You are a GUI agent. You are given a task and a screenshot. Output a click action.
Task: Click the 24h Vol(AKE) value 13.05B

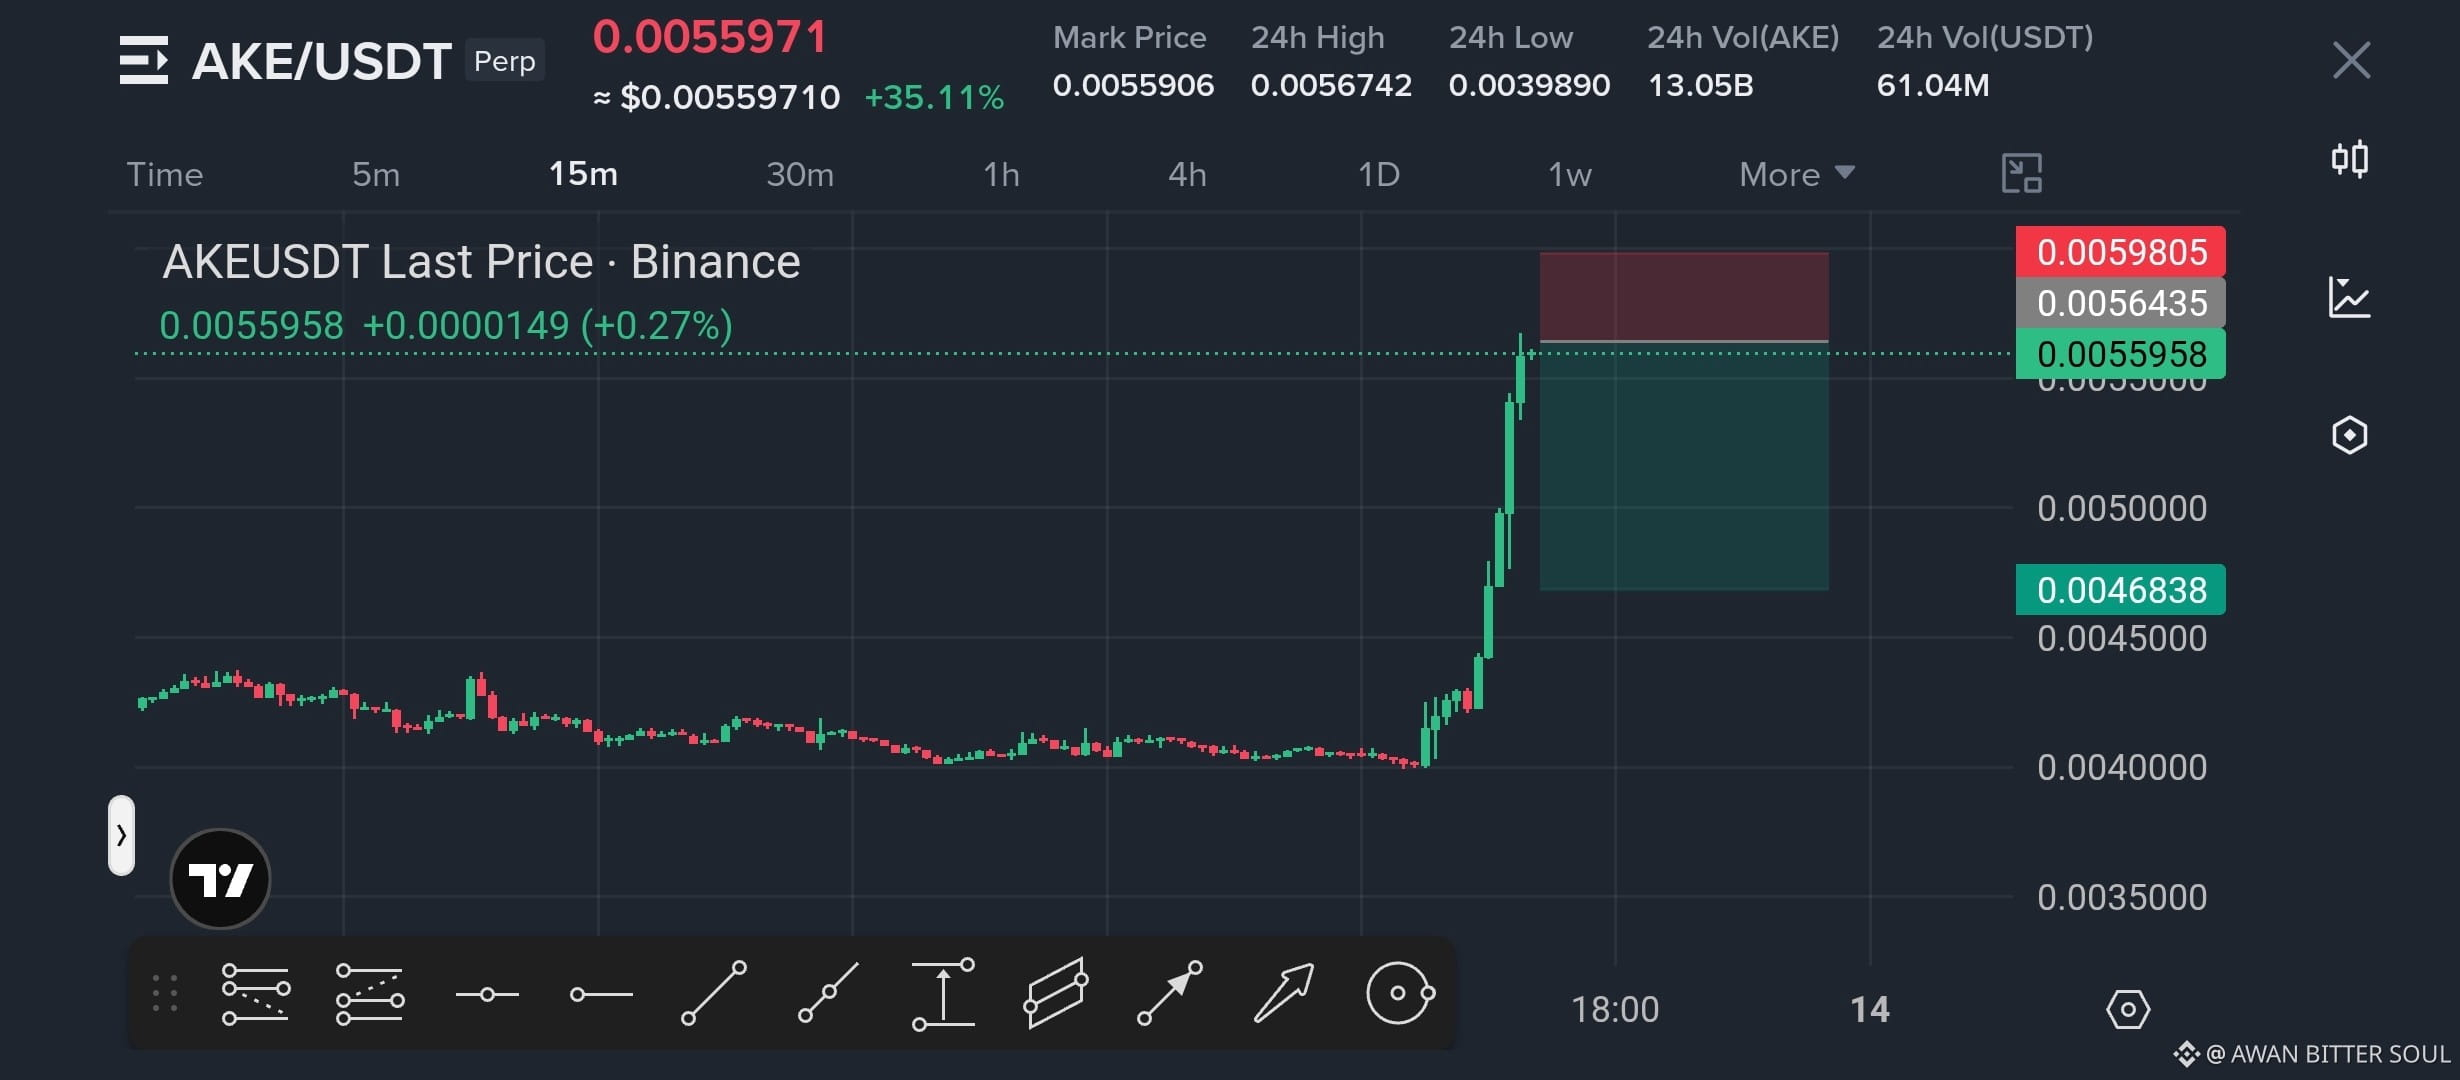point(1701,85)
